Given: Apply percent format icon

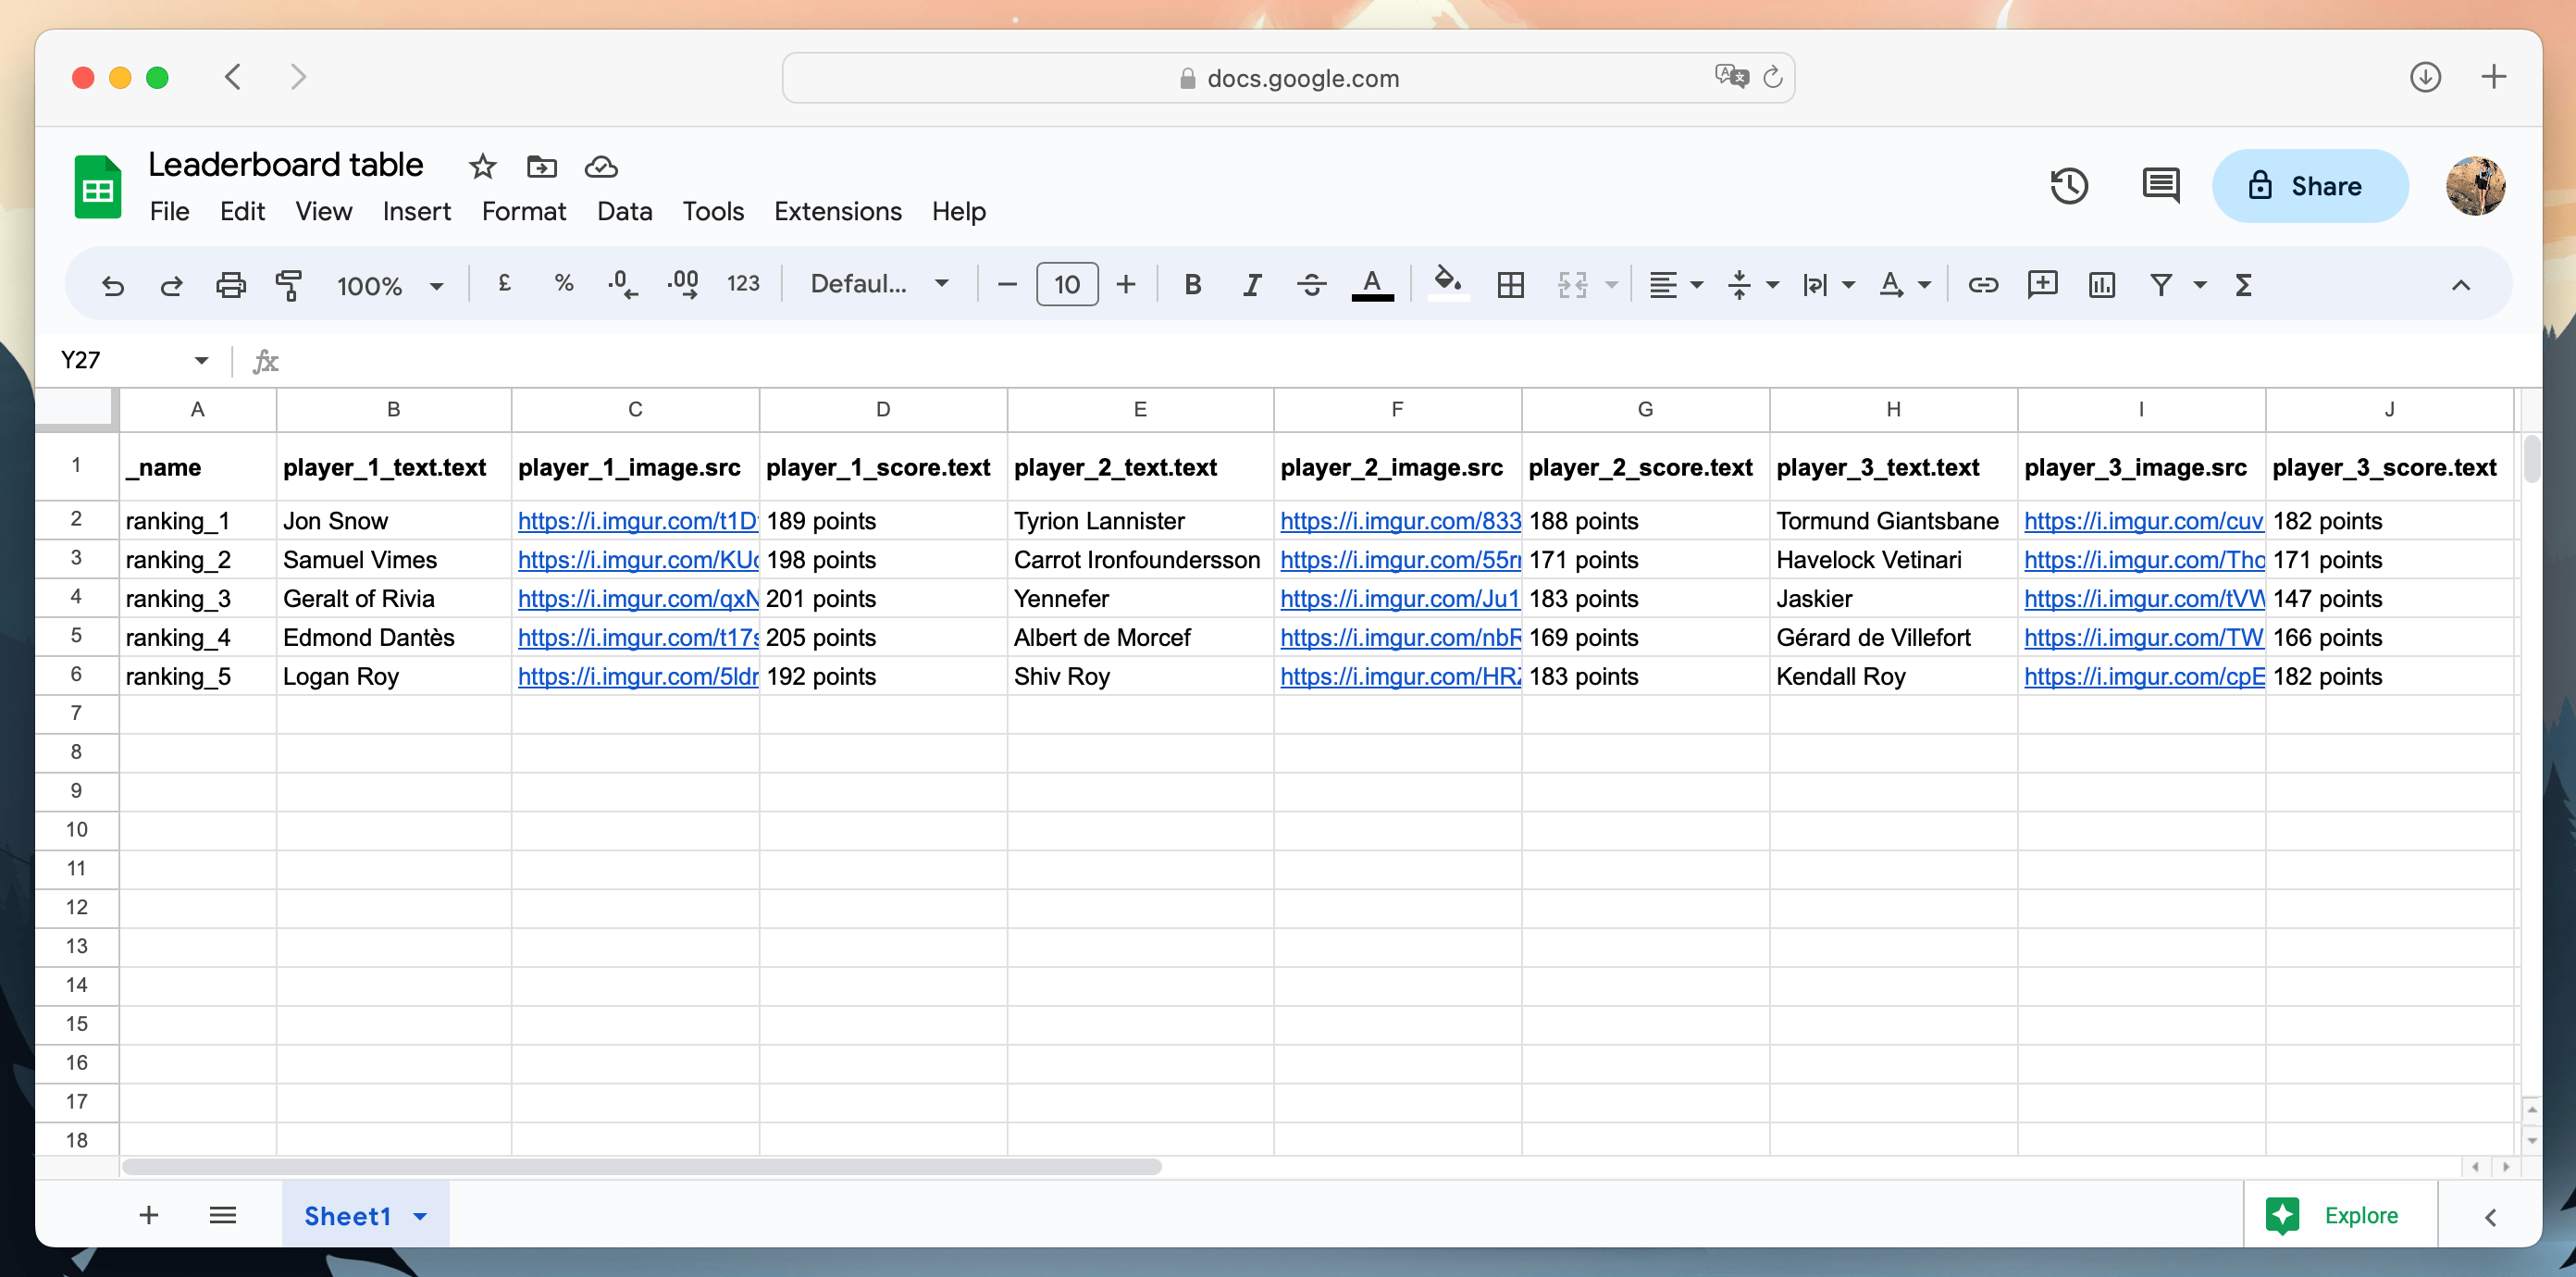Looking at the screenshot, I should 564,284.
